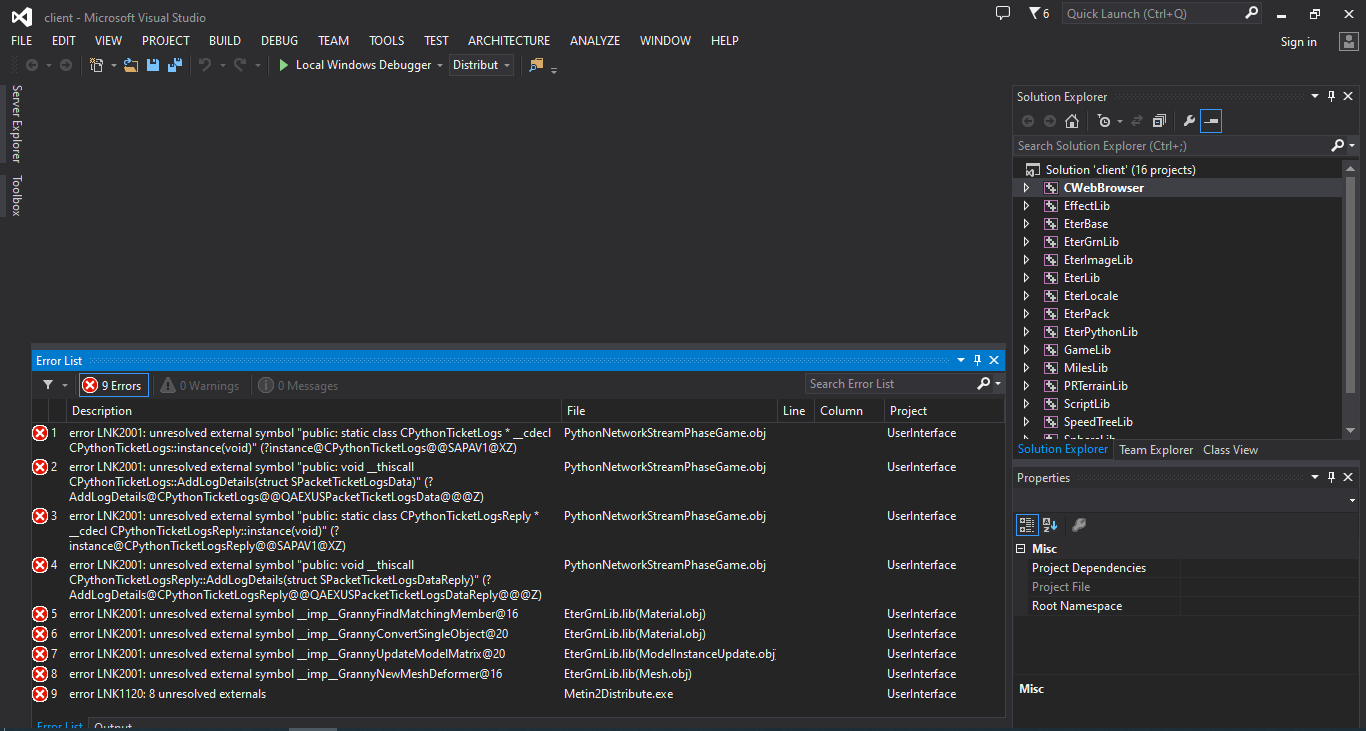The width and height of the screenshot is (1366, 731).
Task: Toggle auto-hide pin on Error List panel
Action: [x=978, y=360]
